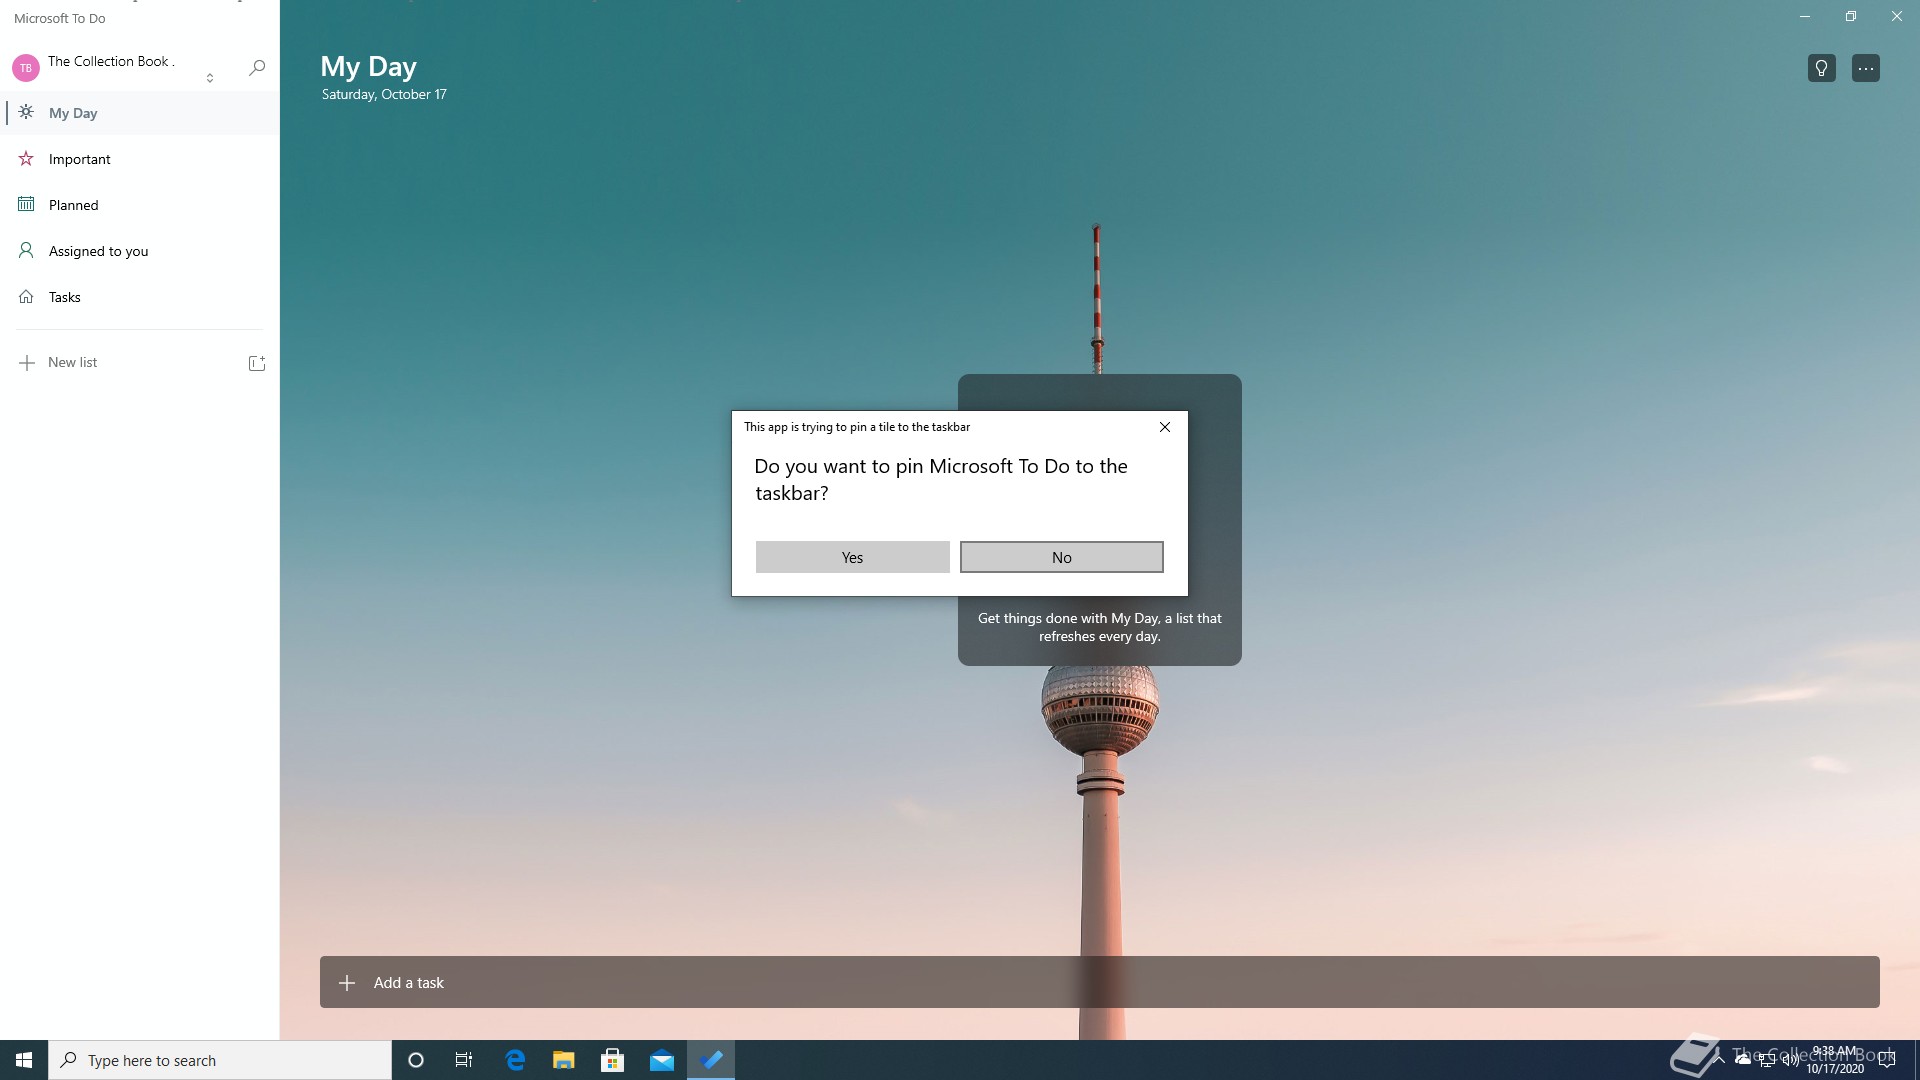Open the Tasks list

[x=140, y=297]
